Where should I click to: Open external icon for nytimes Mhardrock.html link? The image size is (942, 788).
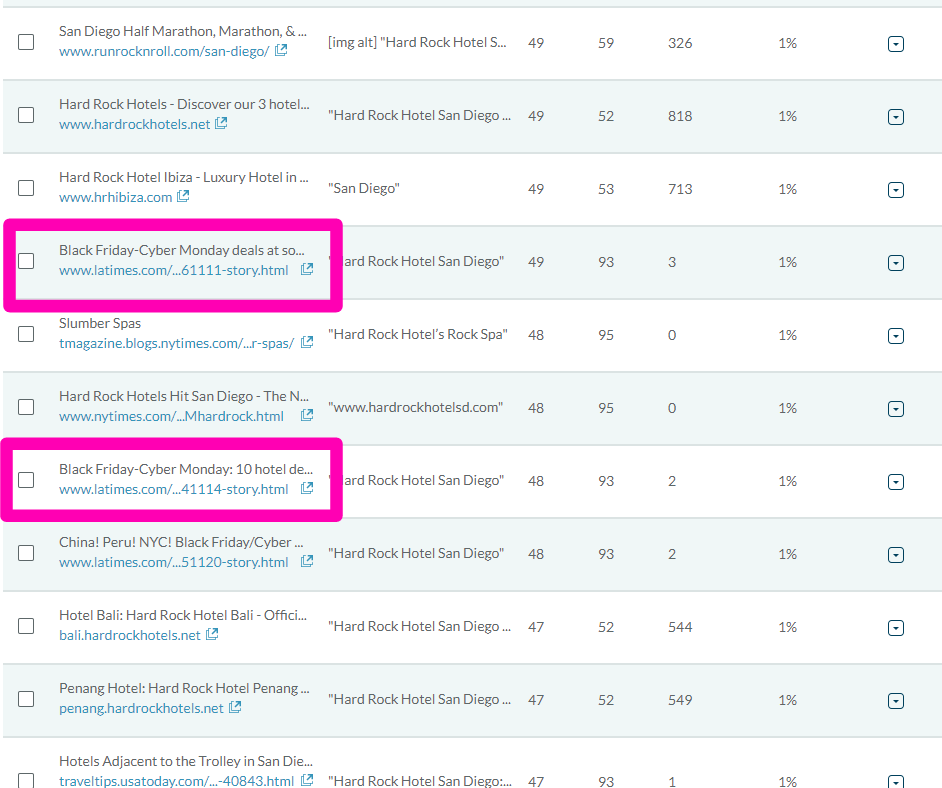307,415
